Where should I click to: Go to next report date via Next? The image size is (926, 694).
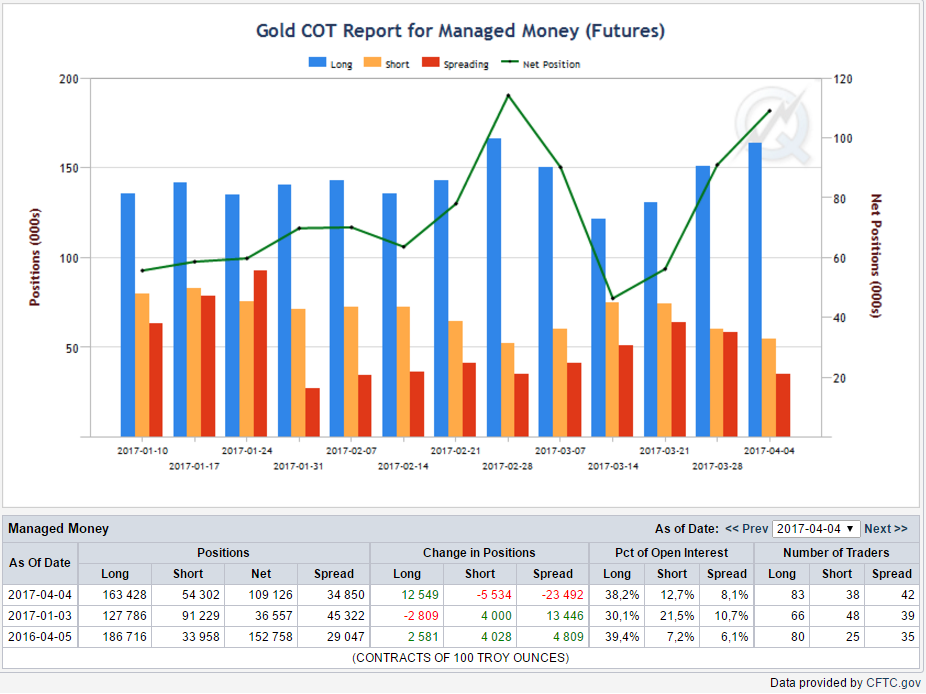(885, 528)
